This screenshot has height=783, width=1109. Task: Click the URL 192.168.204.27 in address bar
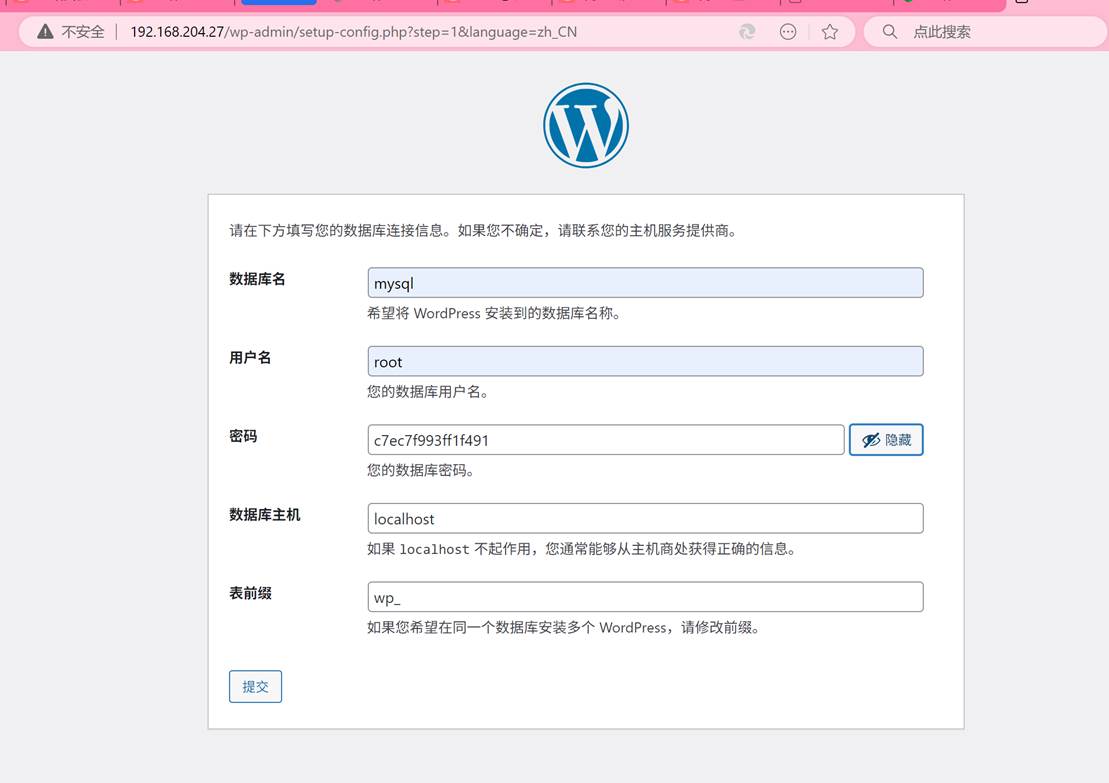(354, 32)
